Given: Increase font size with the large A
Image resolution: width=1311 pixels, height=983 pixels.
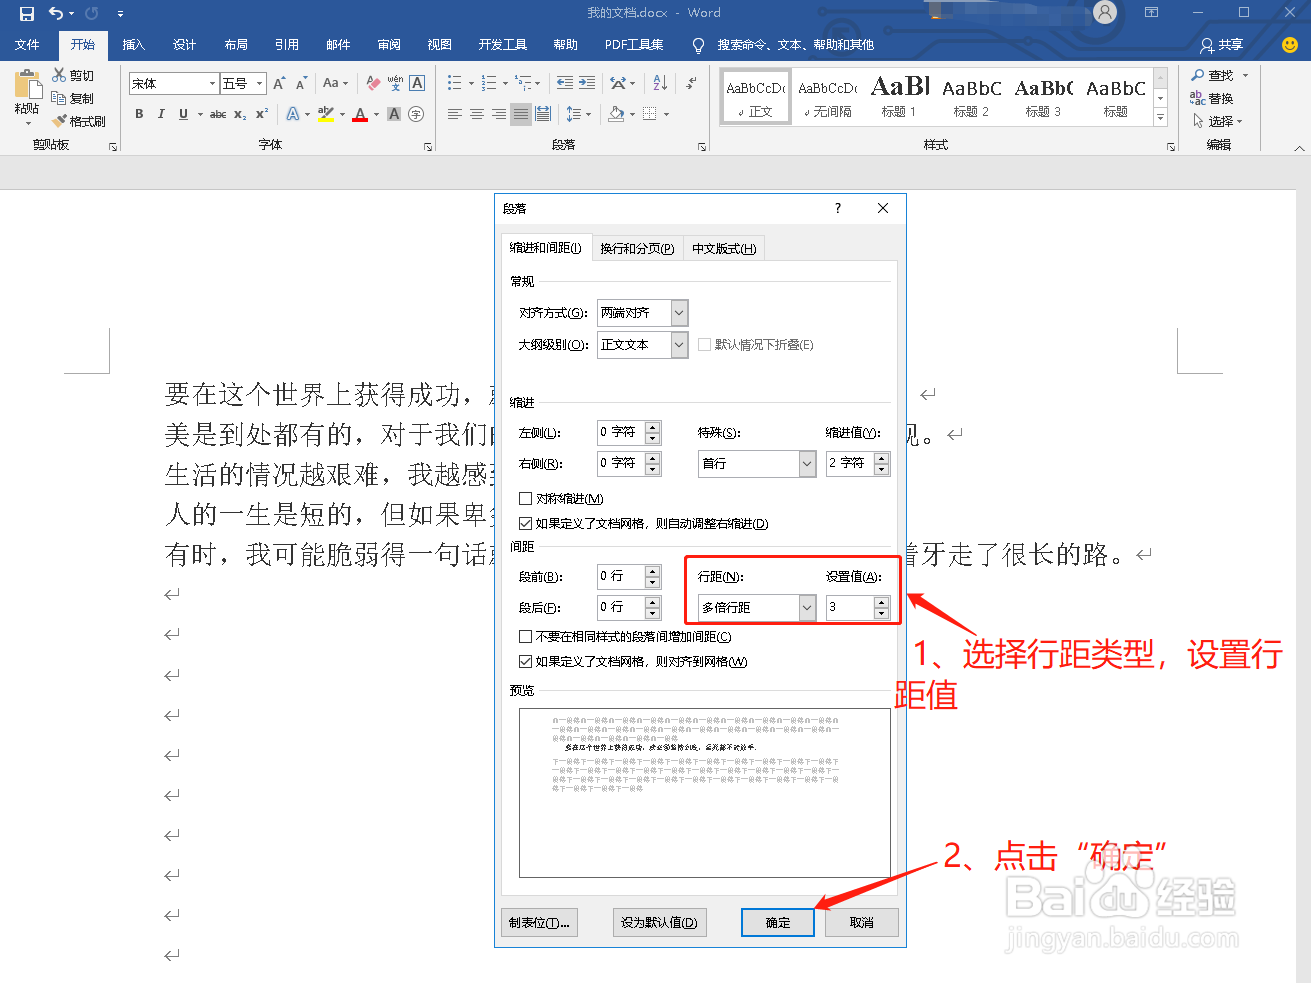Looking at the screenshot, I should [279, 83].
